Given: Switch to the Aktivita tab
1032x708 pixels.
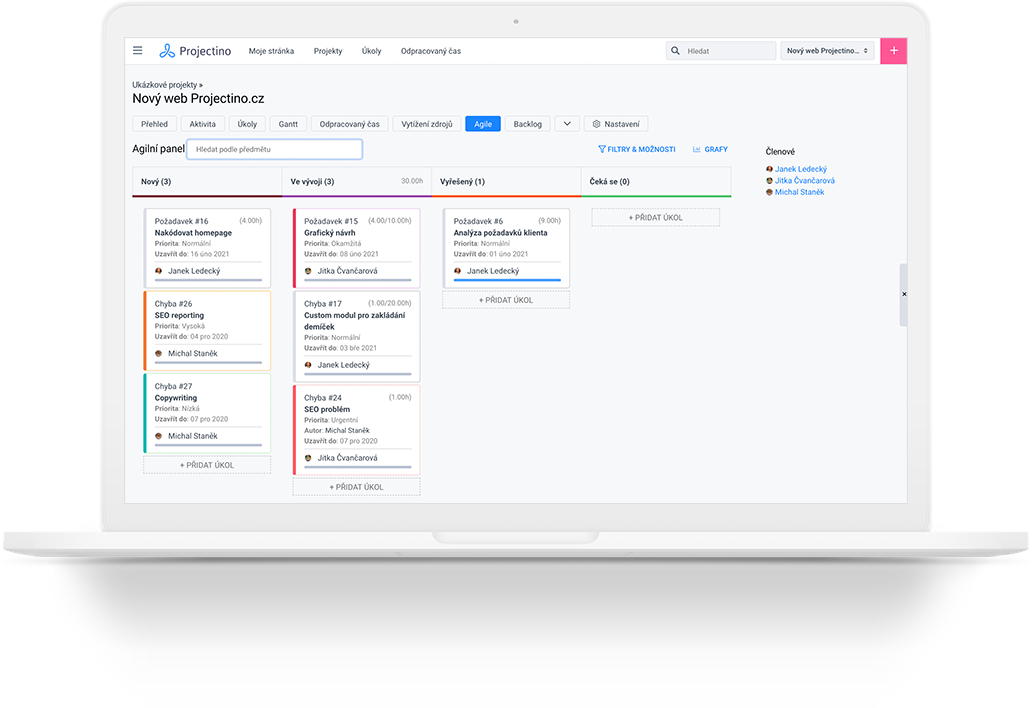Looking at the screenshot, I should (x=203, y=124).
